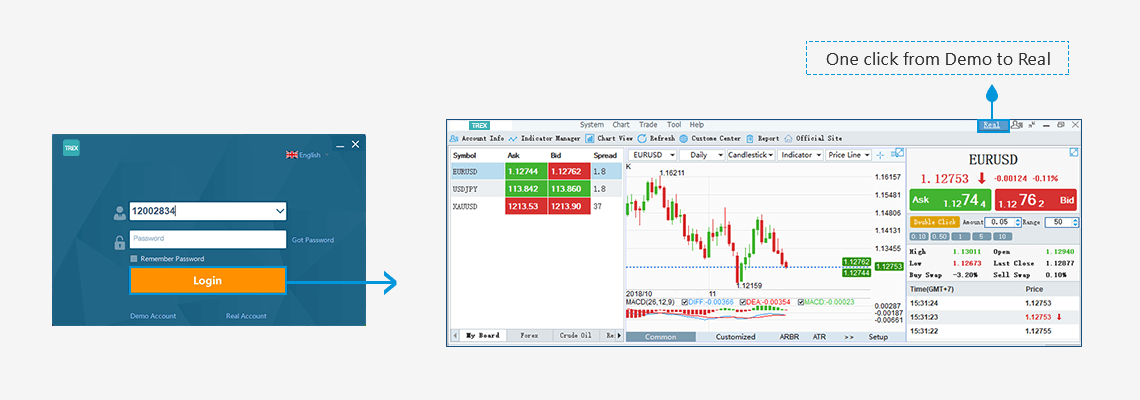The image size is (1140, 400).
Task: Select the ATR indicator tab
Action: coord(819,337)
